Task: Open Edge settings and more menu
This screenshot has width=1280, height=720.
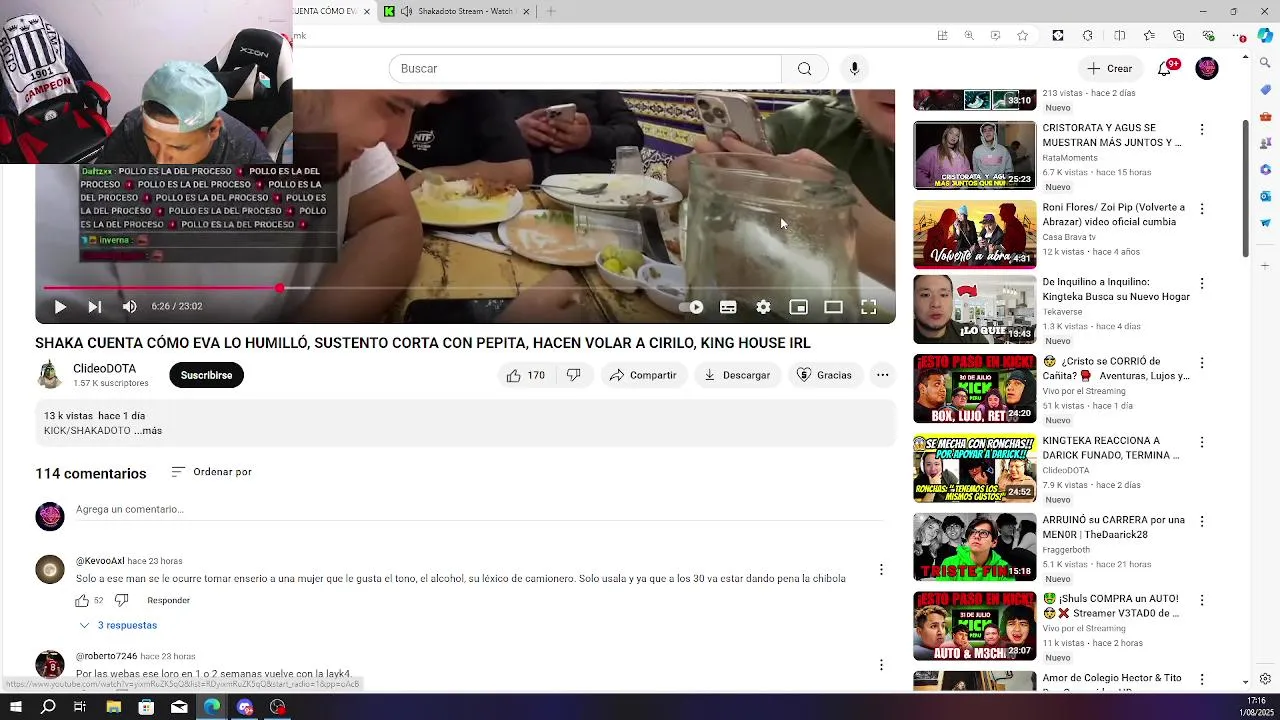Action: tap(1238, 36)
